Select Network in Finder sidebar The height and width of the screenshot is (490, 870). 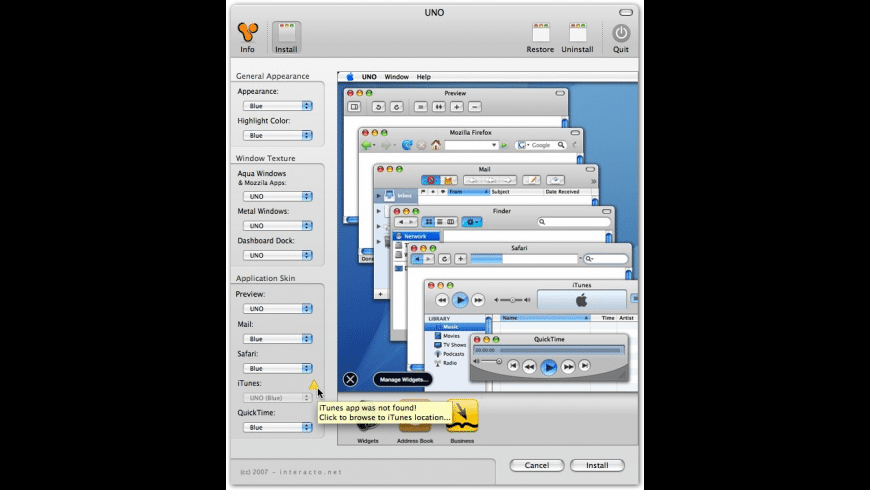[x=415, y=236]
